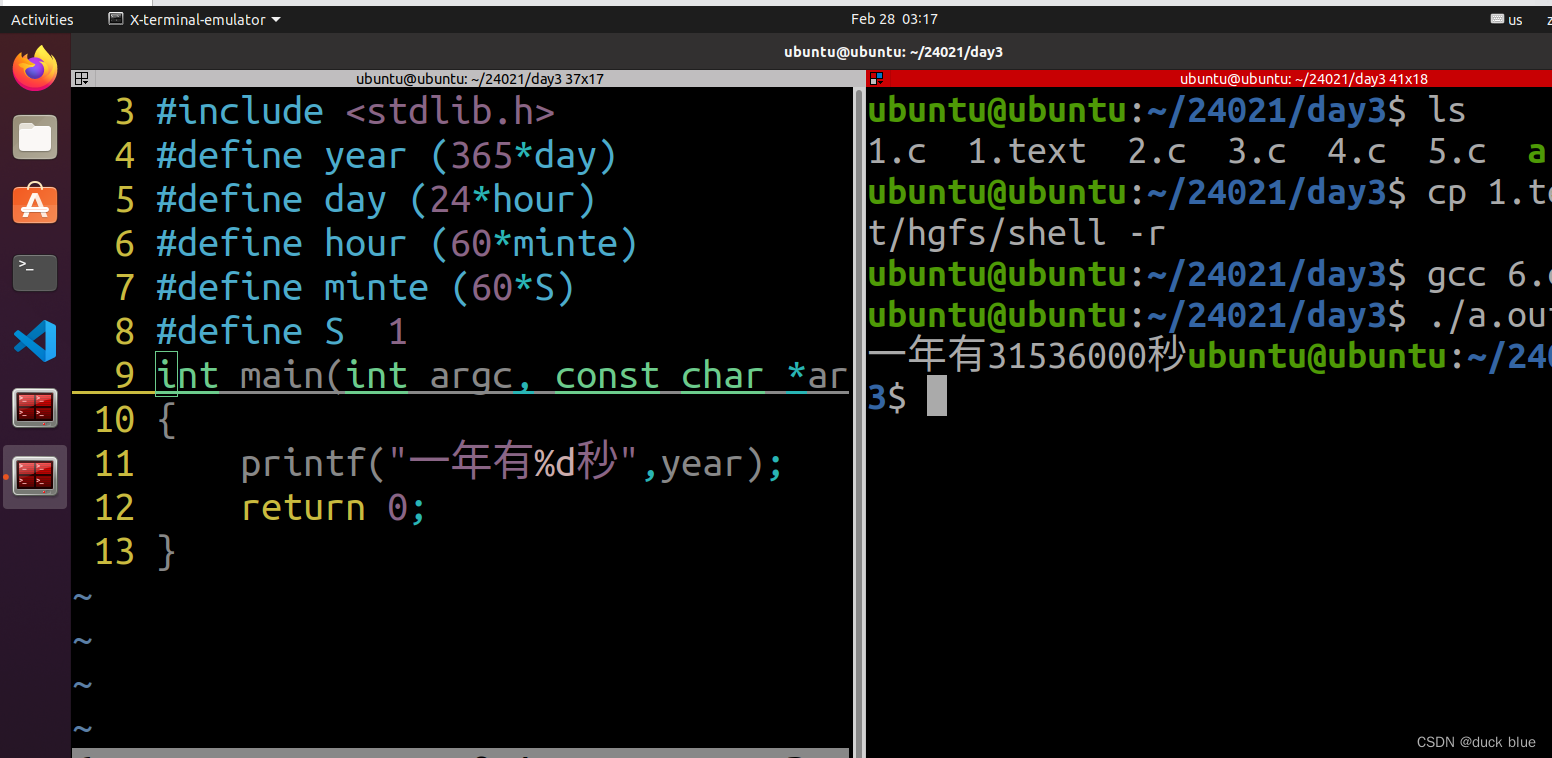Open the Feb 28 clock calendar dropdown
Screen dimensions: 1552x758
[x=893, y=18]
